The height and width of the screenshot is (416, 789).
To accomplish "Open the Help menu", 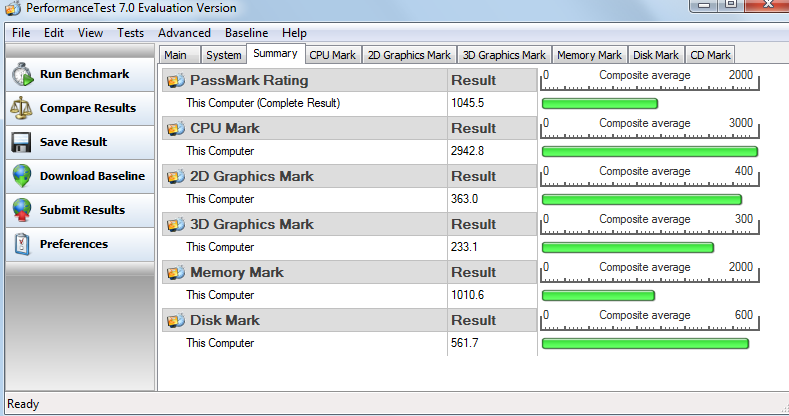I will pos(294,33).
